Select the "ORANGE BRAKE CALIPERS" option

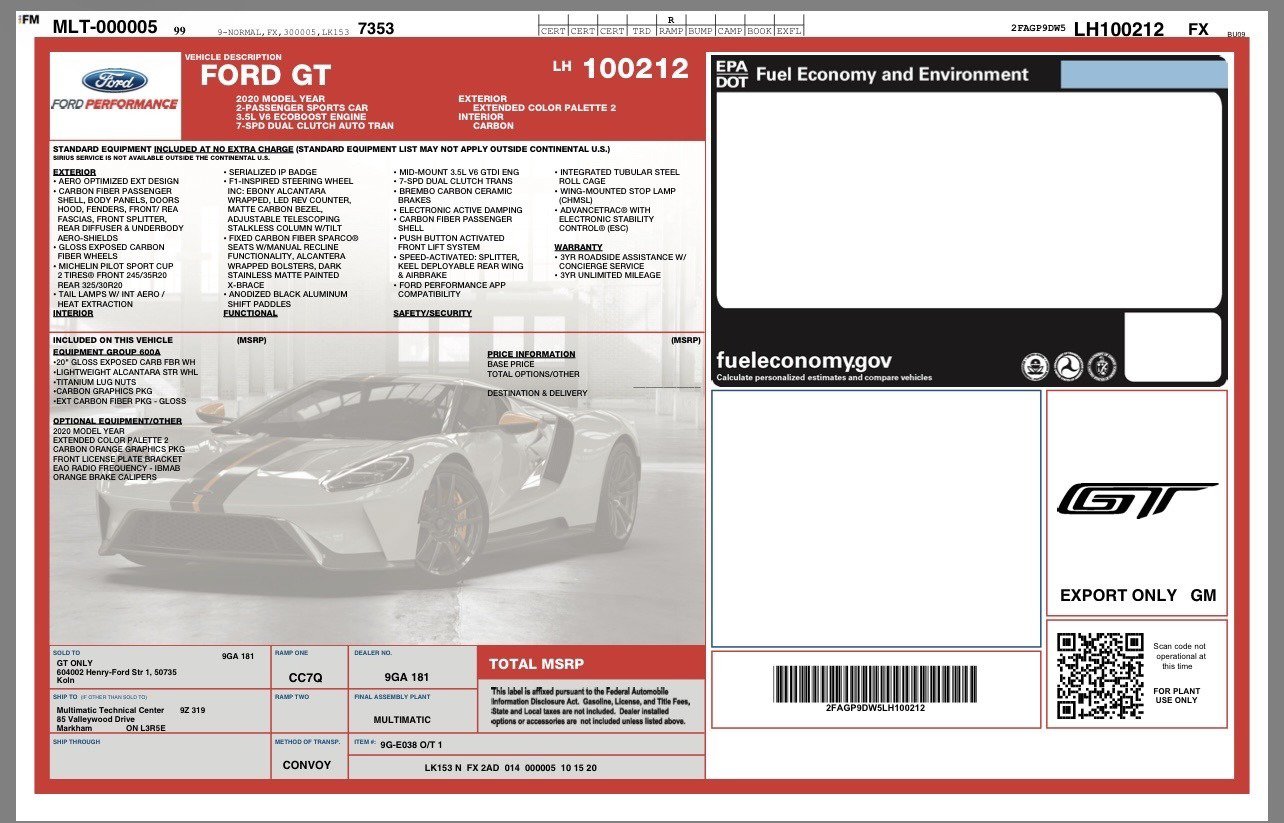click(x=105, y=477)
